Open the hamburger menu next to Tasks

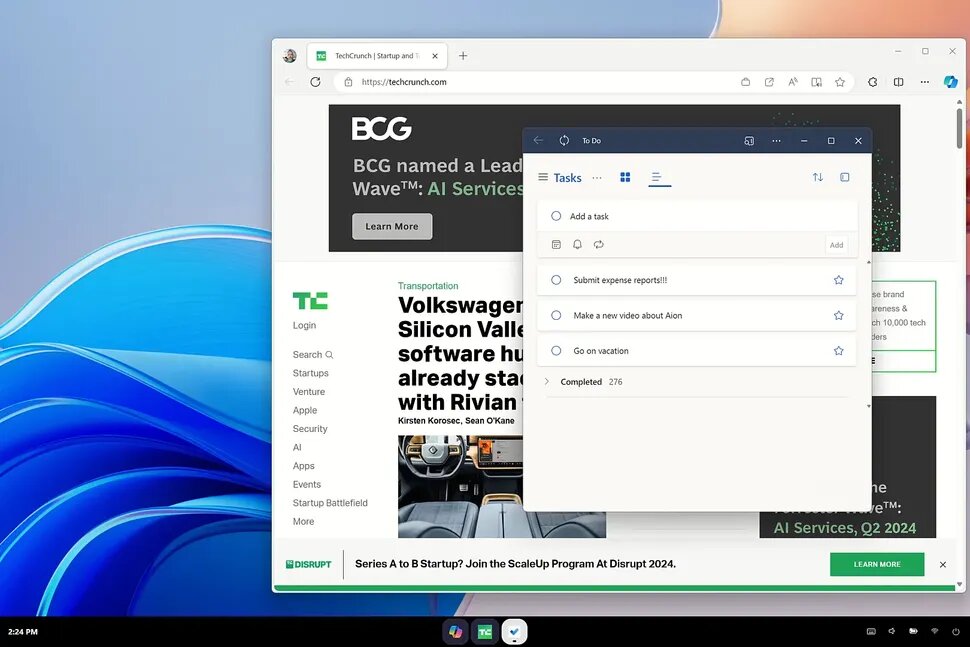(x=543, y=178)
